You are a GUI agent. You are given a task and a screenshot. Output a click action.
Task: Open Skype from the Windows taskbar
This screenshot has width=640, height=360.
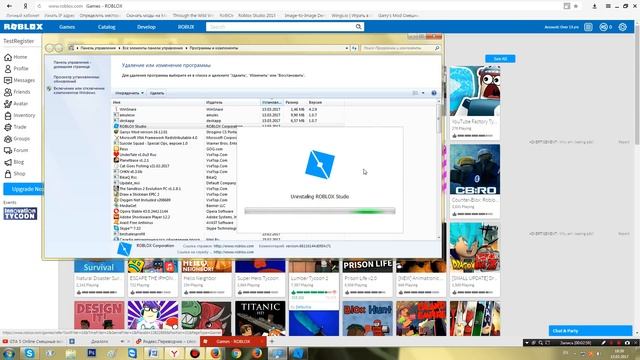coord(29,353)
